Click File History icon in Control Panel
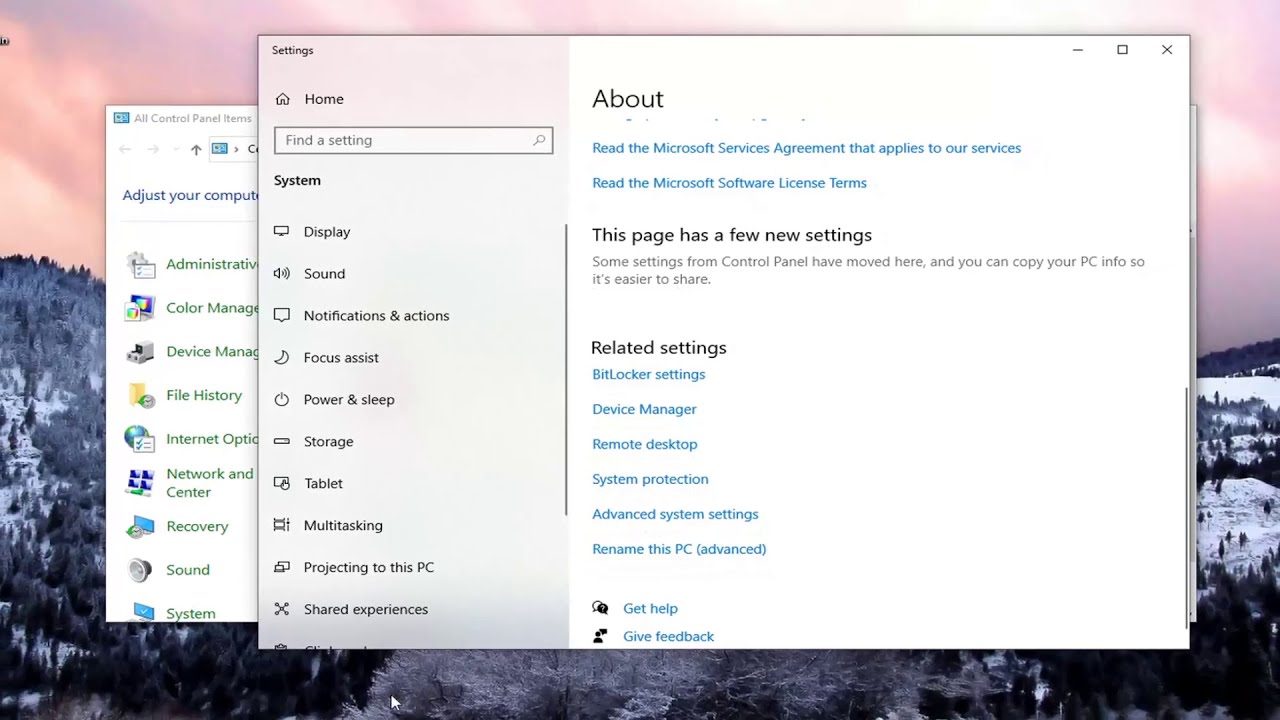 141,396
